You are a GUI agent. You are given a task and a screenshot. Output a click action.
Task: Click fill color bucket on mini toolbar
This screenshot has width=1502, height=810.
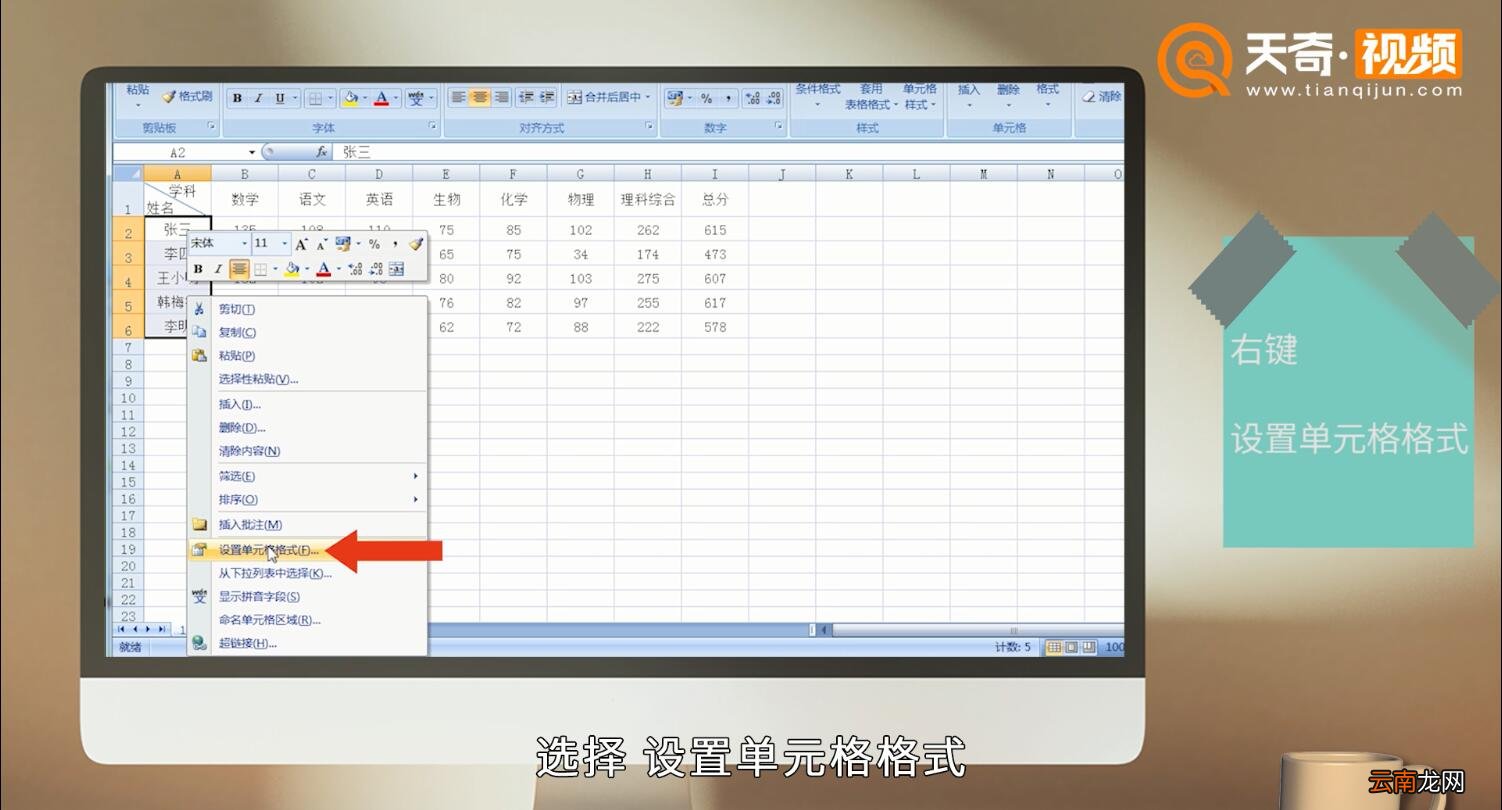click(x=292, y=269)
